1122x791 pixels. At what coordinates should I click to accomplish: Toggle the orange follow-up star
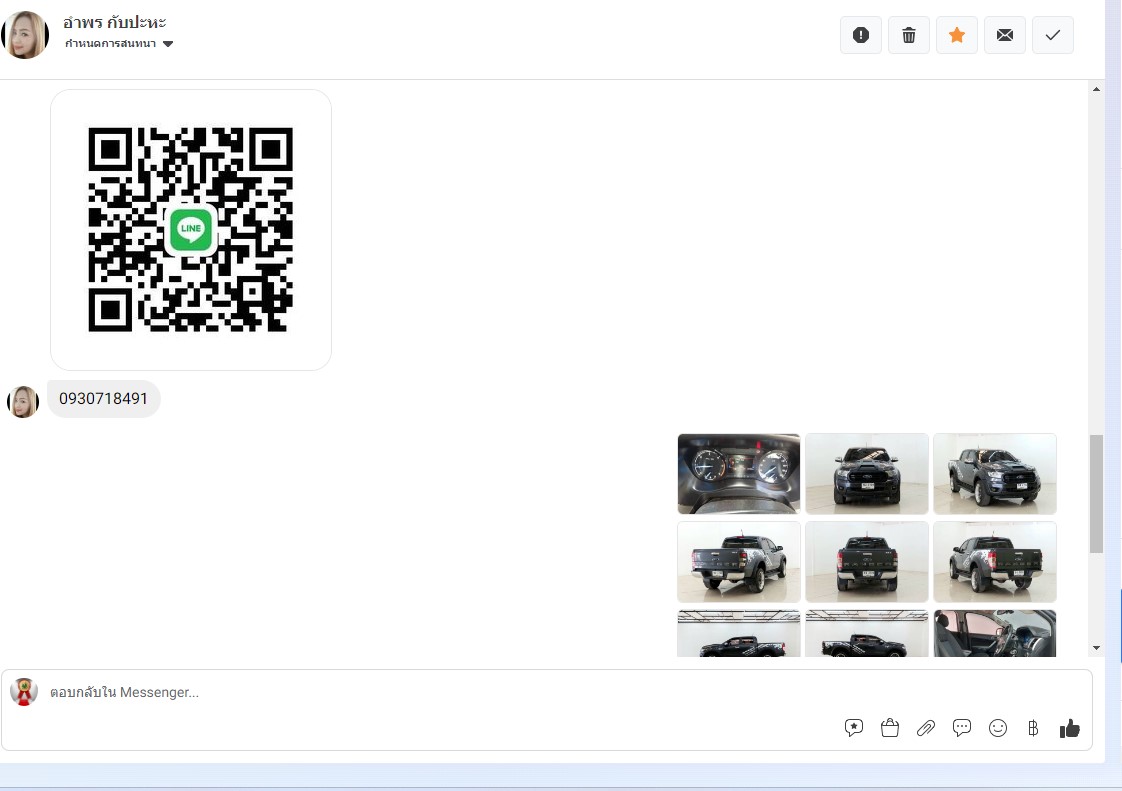click(x=957, y=35)
